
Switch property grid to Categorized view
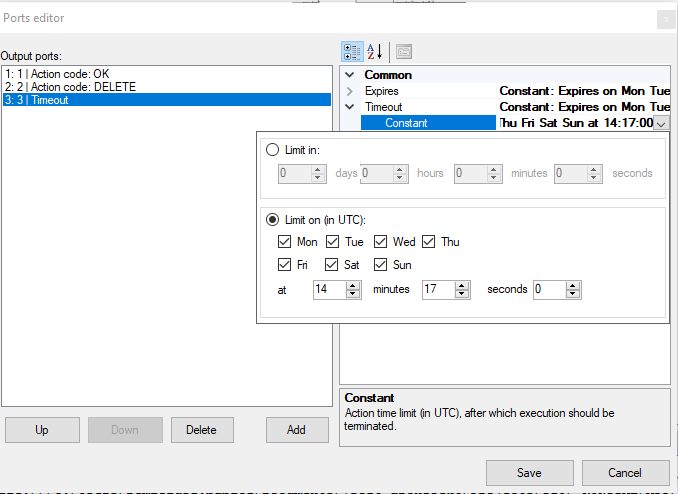352,52
